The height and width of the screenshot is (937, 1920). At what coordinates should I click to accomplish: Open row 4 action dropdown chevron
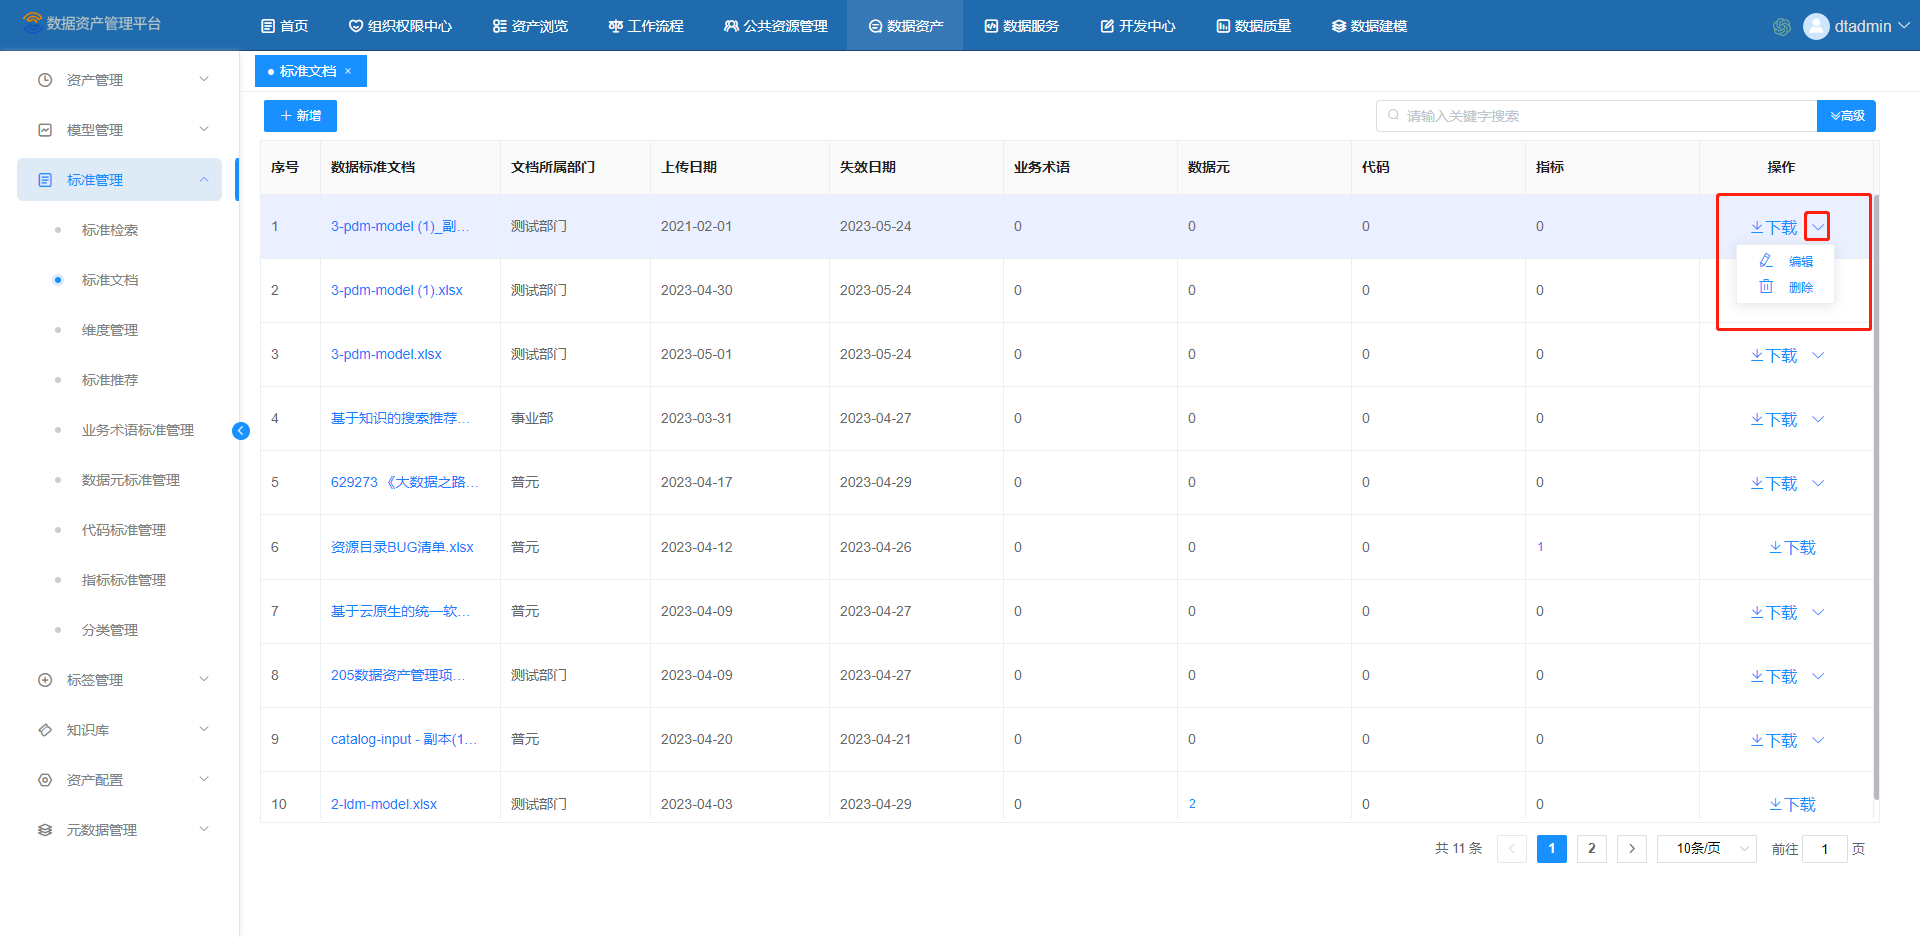click(x=1818, y=419)
